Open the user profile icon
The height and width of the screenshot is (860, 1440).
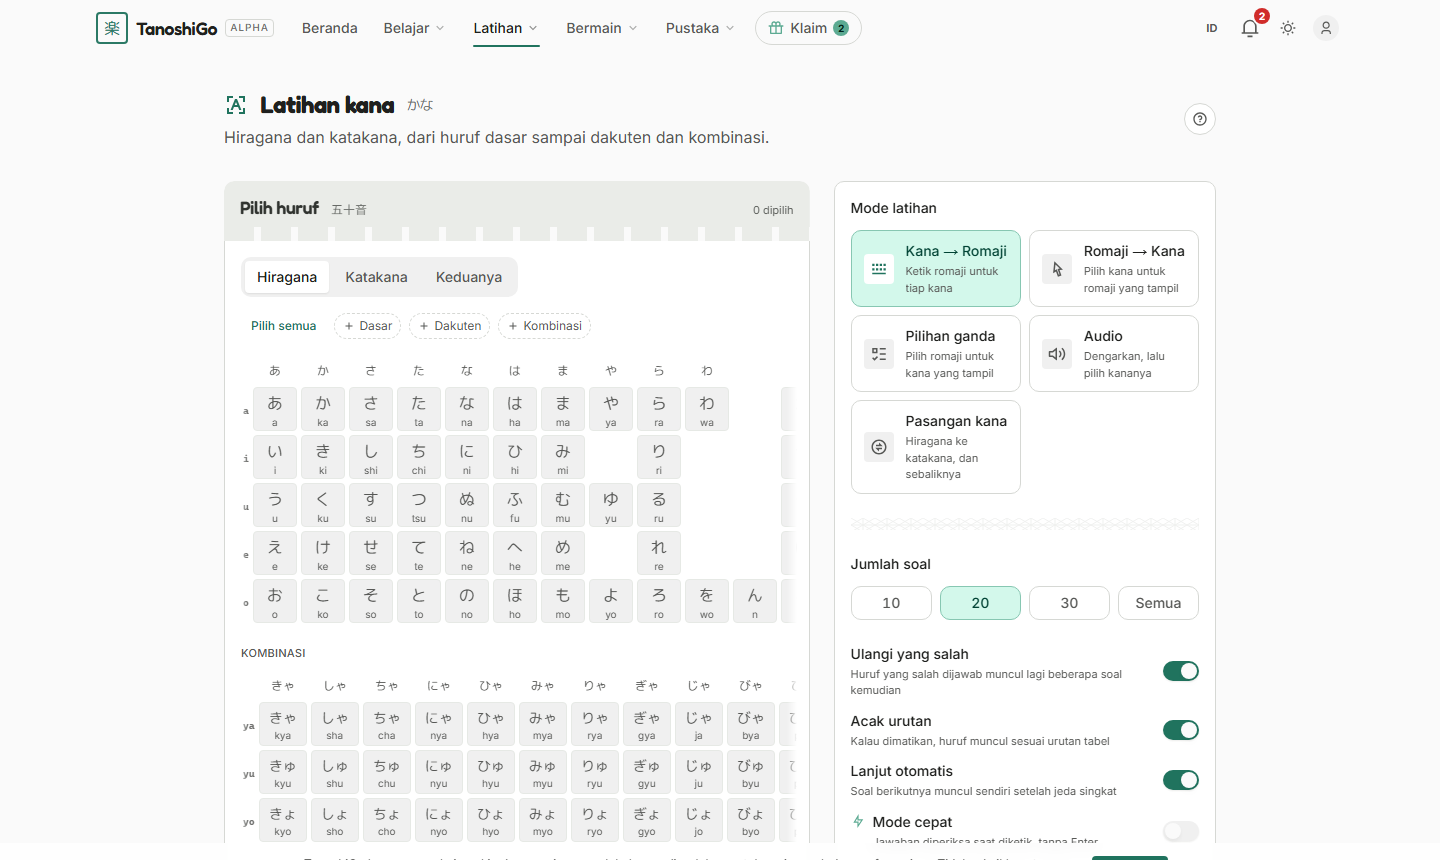[1326, 28]
